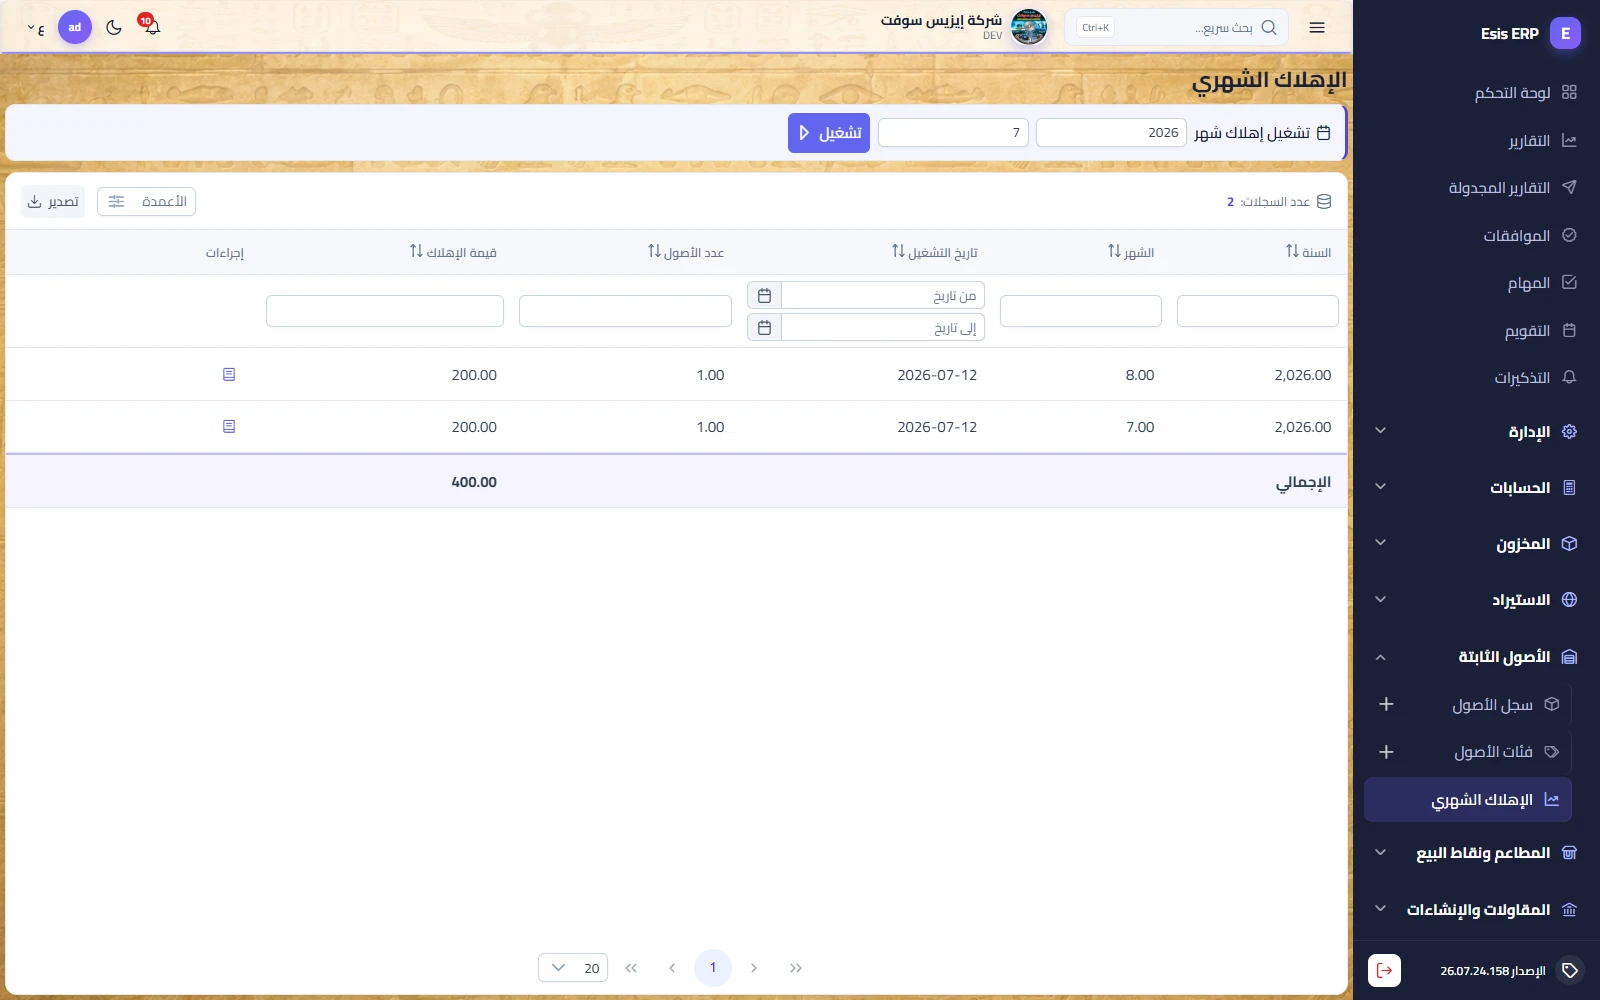
Task: Expand المخزون section
Action: click(1476, 543)
